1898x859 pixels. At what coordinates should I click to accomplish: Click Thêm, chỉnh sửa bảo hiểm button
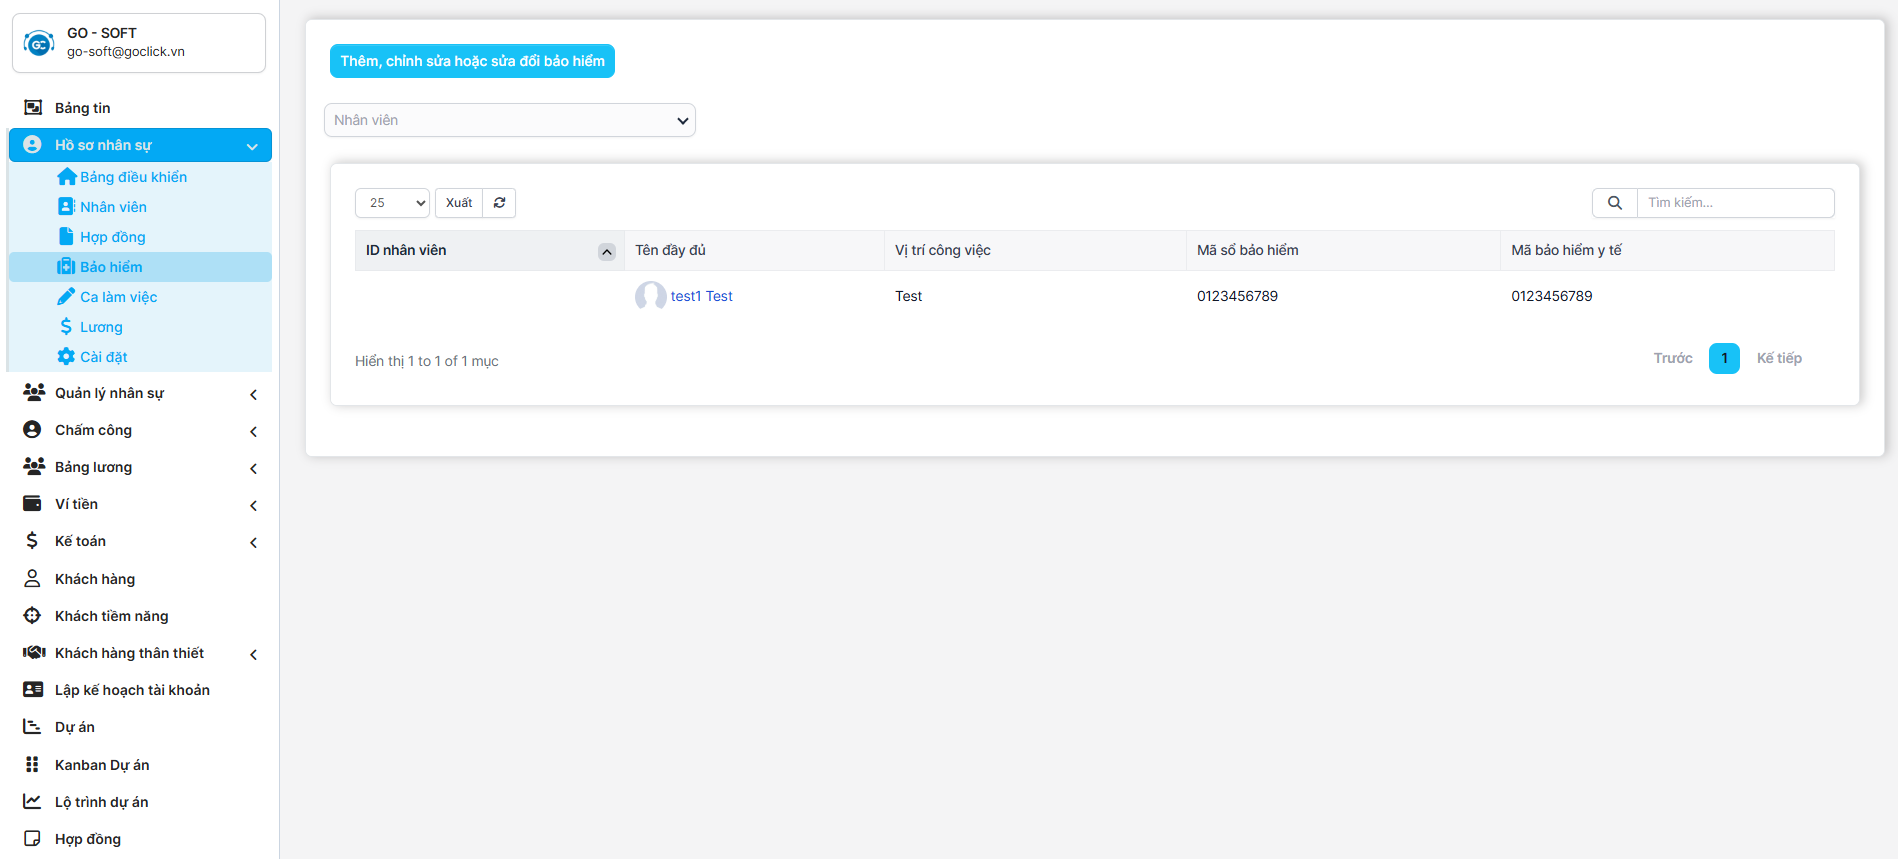pos(472,61)
